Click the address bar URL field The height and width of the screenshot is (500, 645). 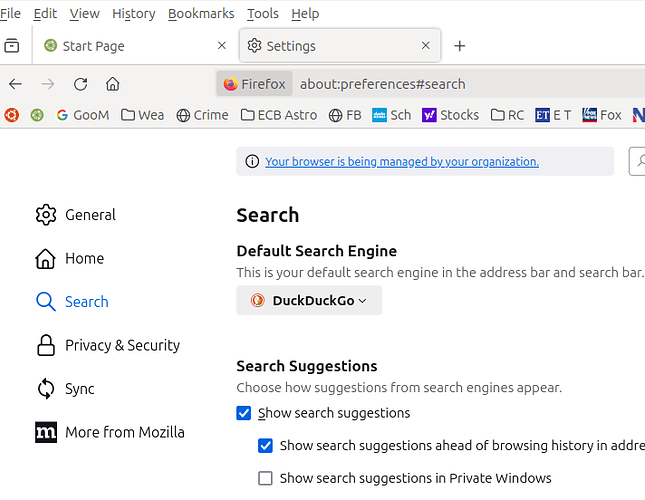coord(450,84)
